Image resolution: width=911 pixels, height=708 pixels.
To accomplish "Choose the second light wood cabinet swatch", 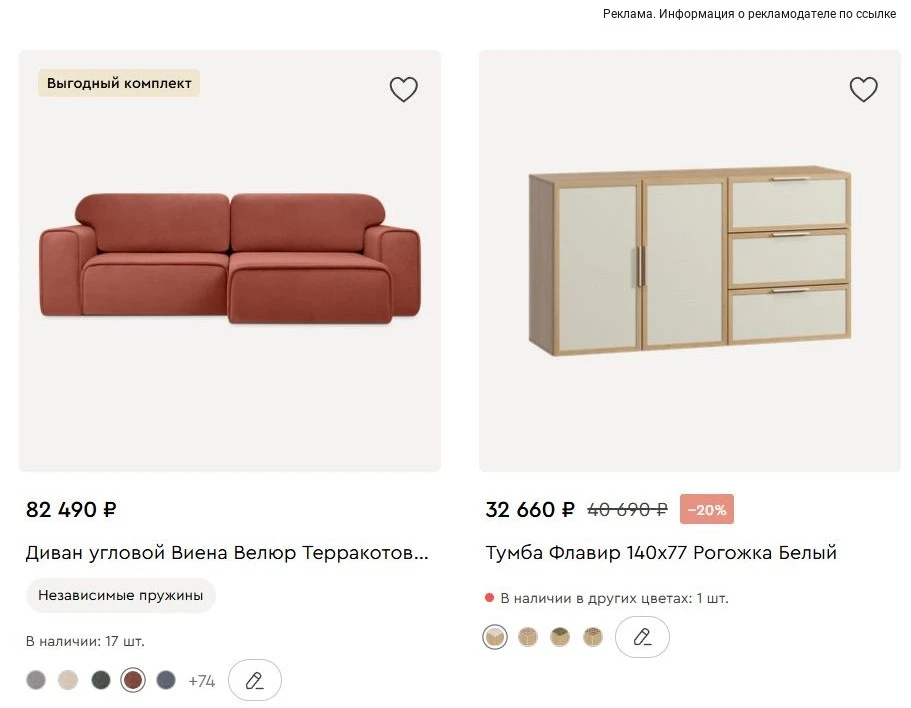I will pyautogui.click(x=528, y=637).
